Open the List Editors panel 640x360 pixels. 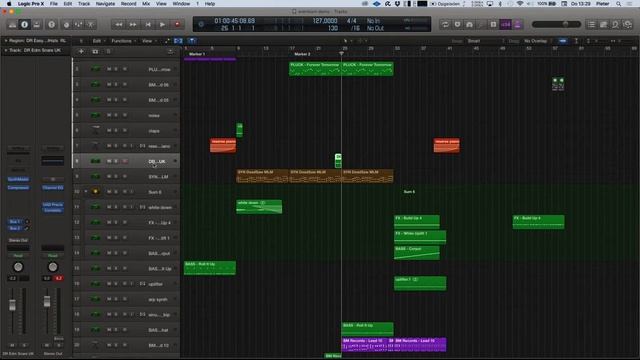click(x=591, y=24)
